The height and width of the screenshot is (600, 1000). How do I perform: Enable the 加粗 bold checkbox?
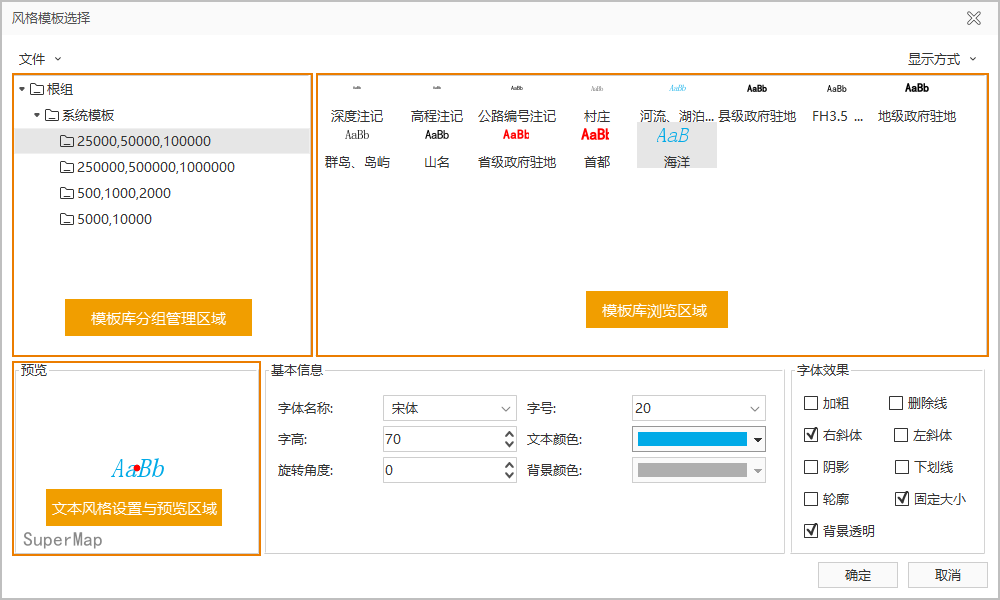click(810, 404)
